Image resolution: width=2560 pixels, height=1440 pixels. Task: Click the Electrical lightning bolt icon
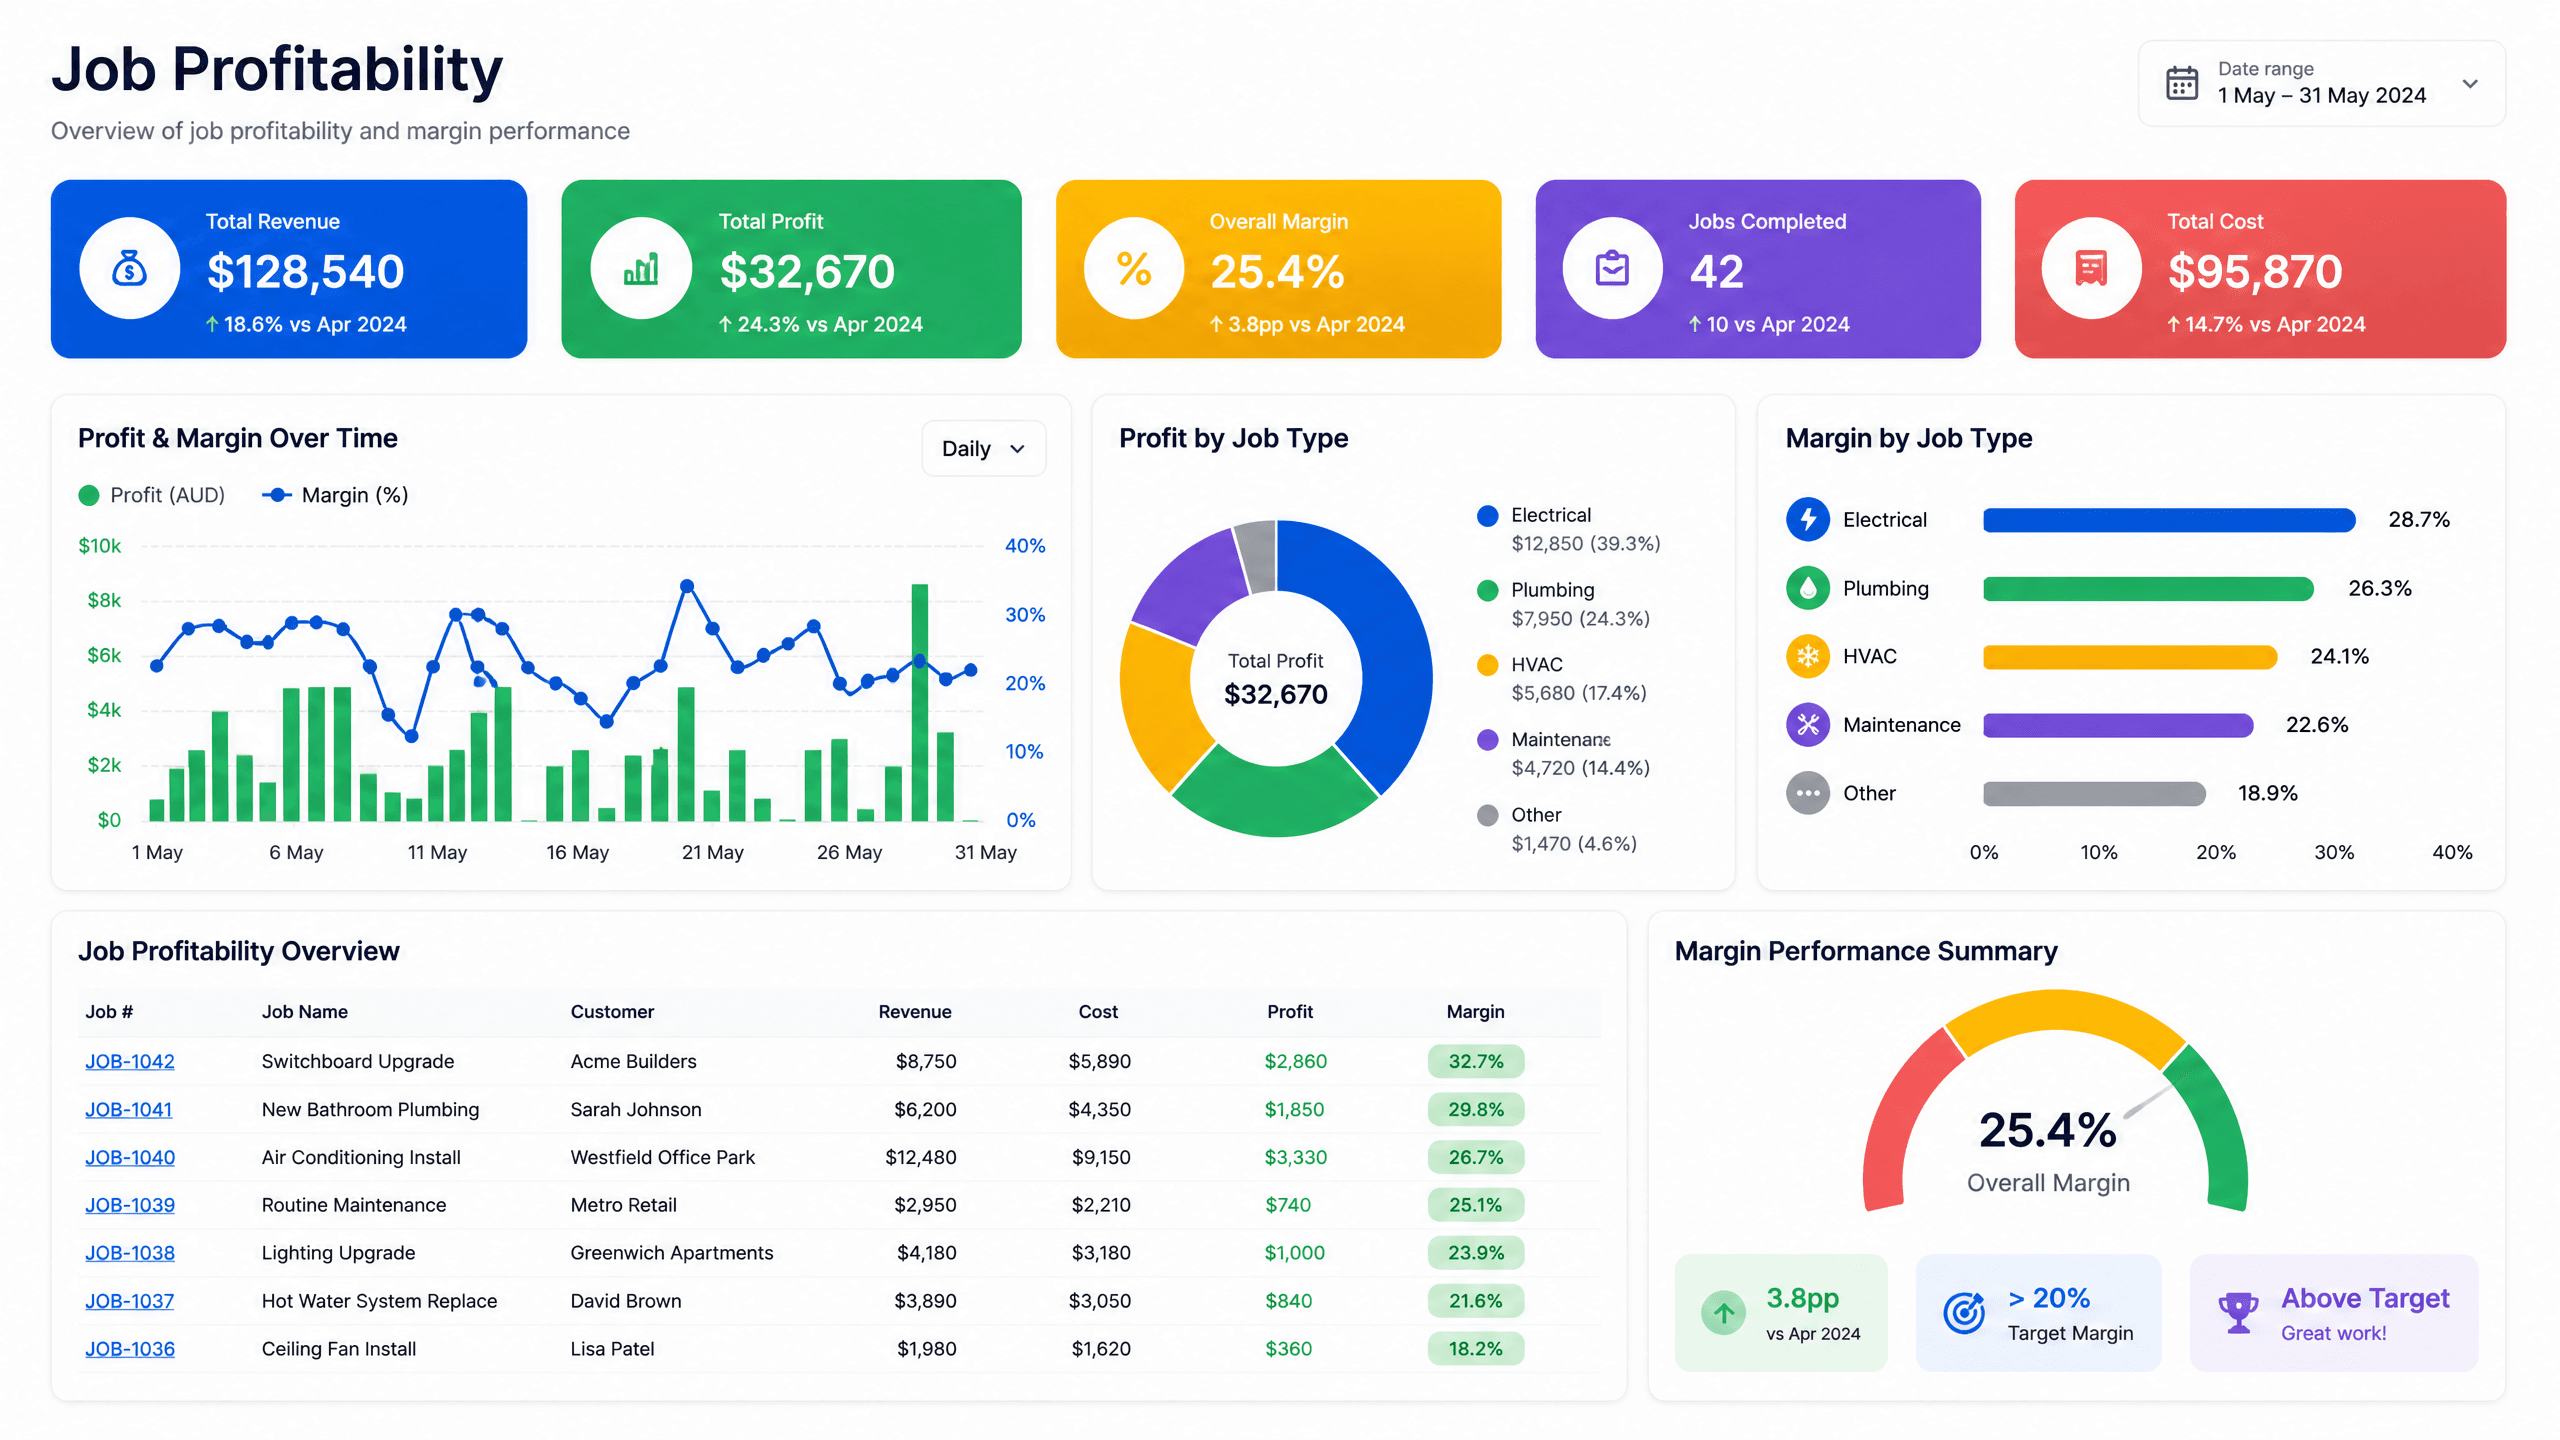[1807, 519]
